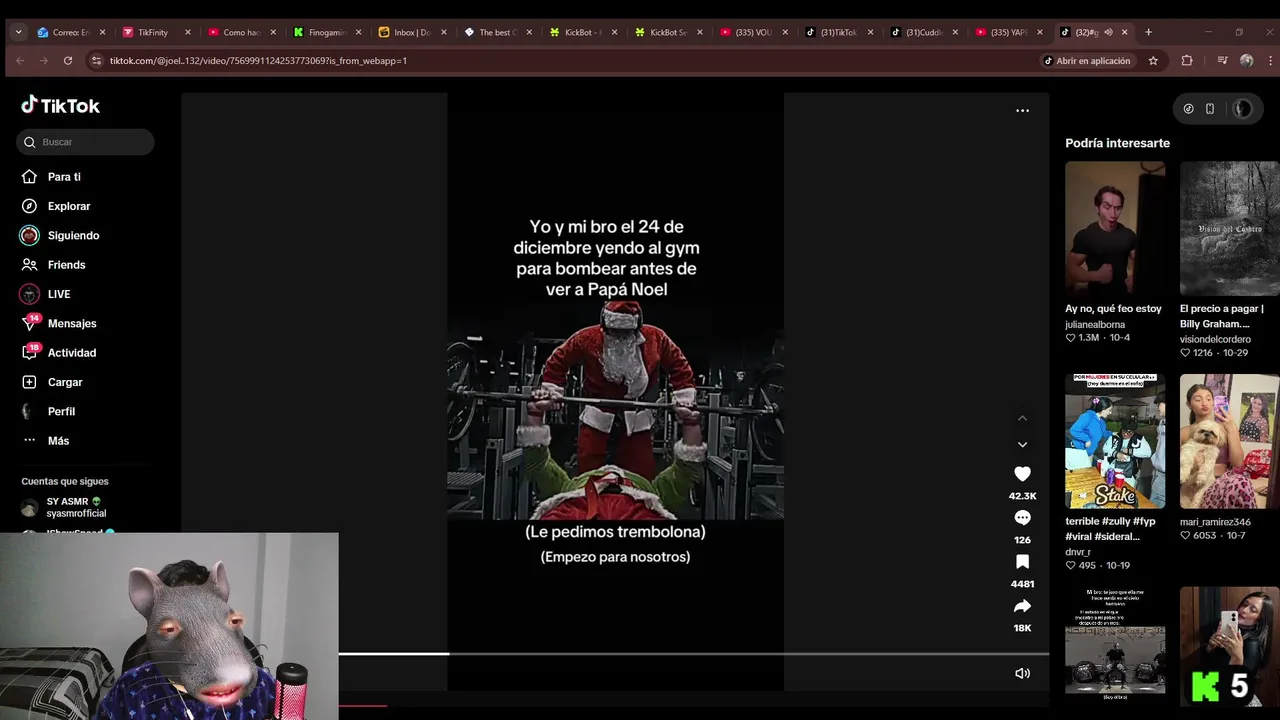Go to next video with down chevron

[x=1022, y=444]
